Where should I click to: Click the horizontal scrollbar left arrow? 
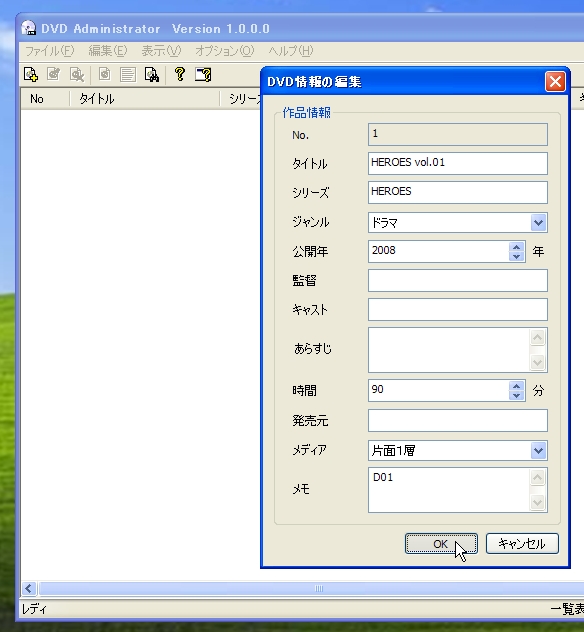coord(29,588)
